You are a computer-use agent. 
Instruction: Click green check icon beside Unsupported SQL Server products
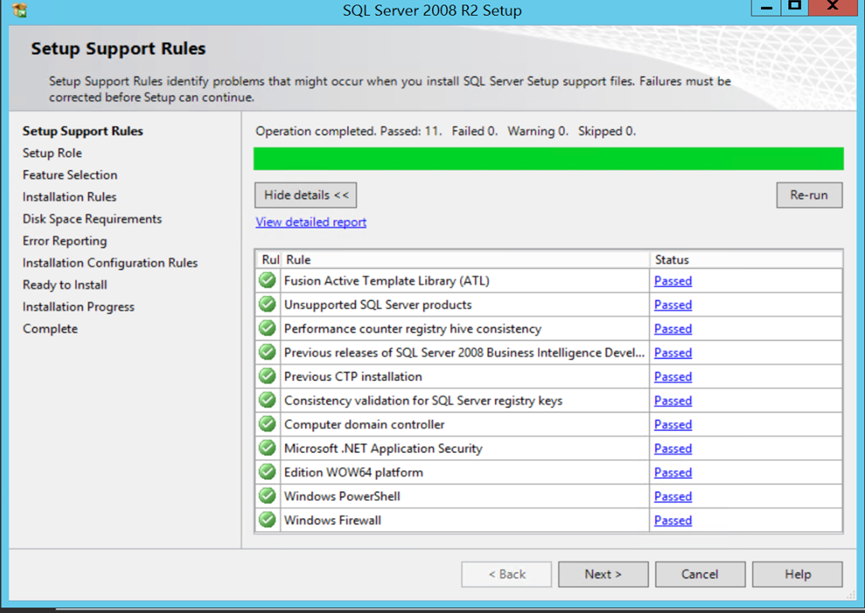coord(267,304)
